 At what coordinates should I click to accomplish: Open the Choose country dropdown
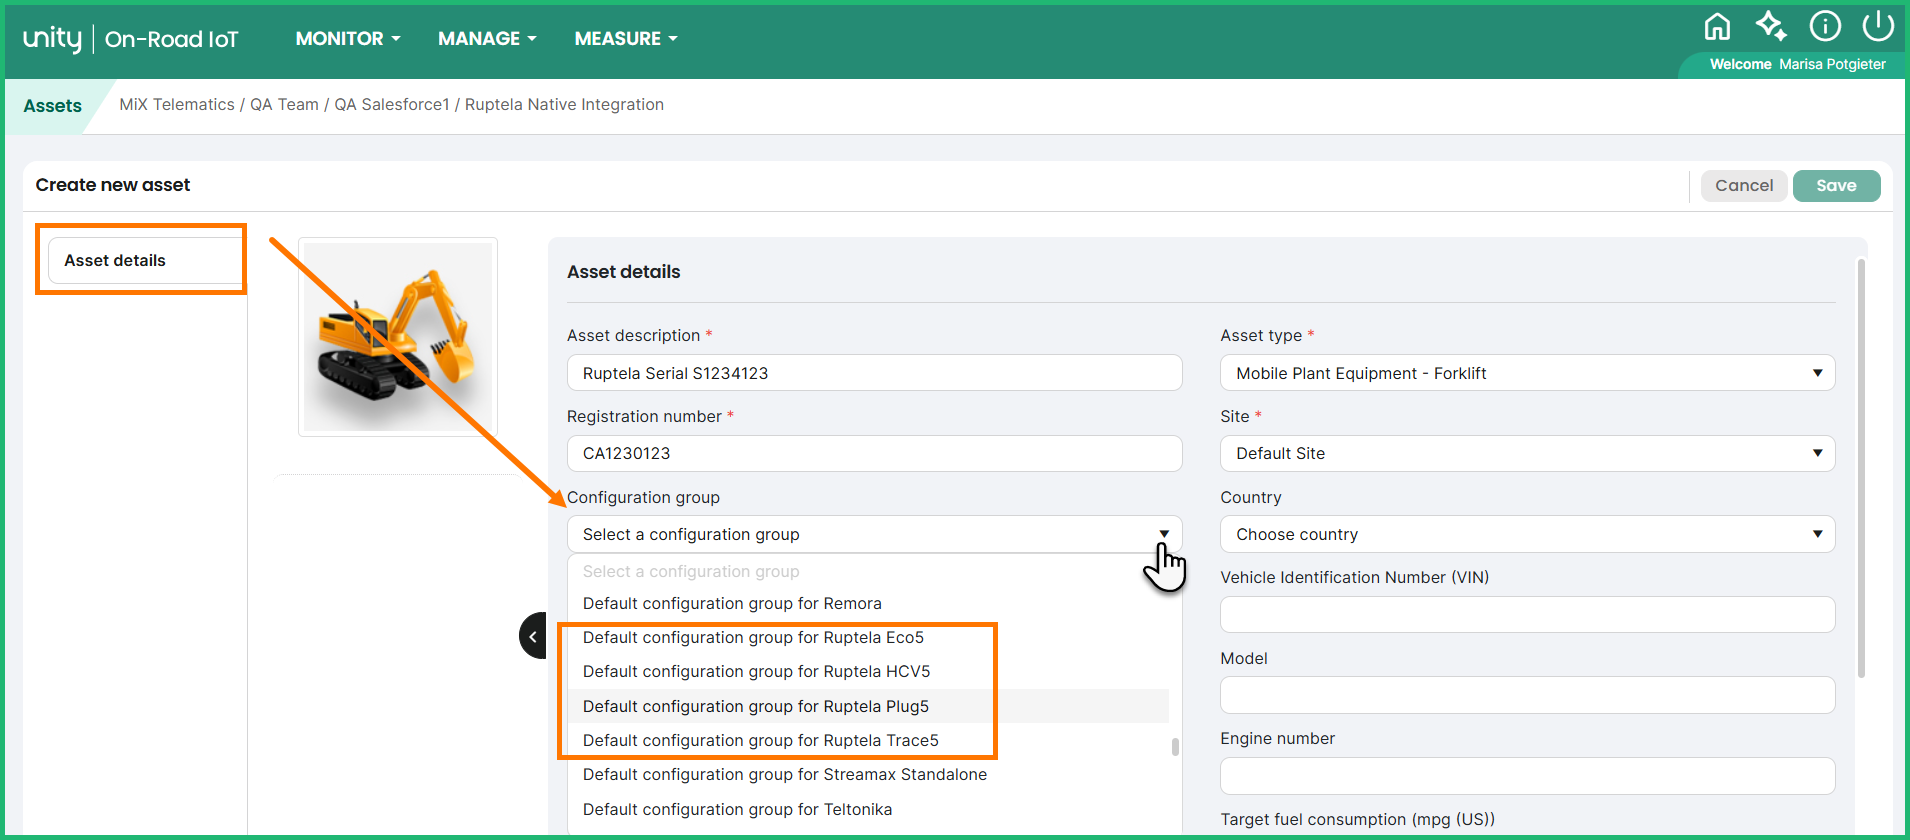coord(1527,534)
